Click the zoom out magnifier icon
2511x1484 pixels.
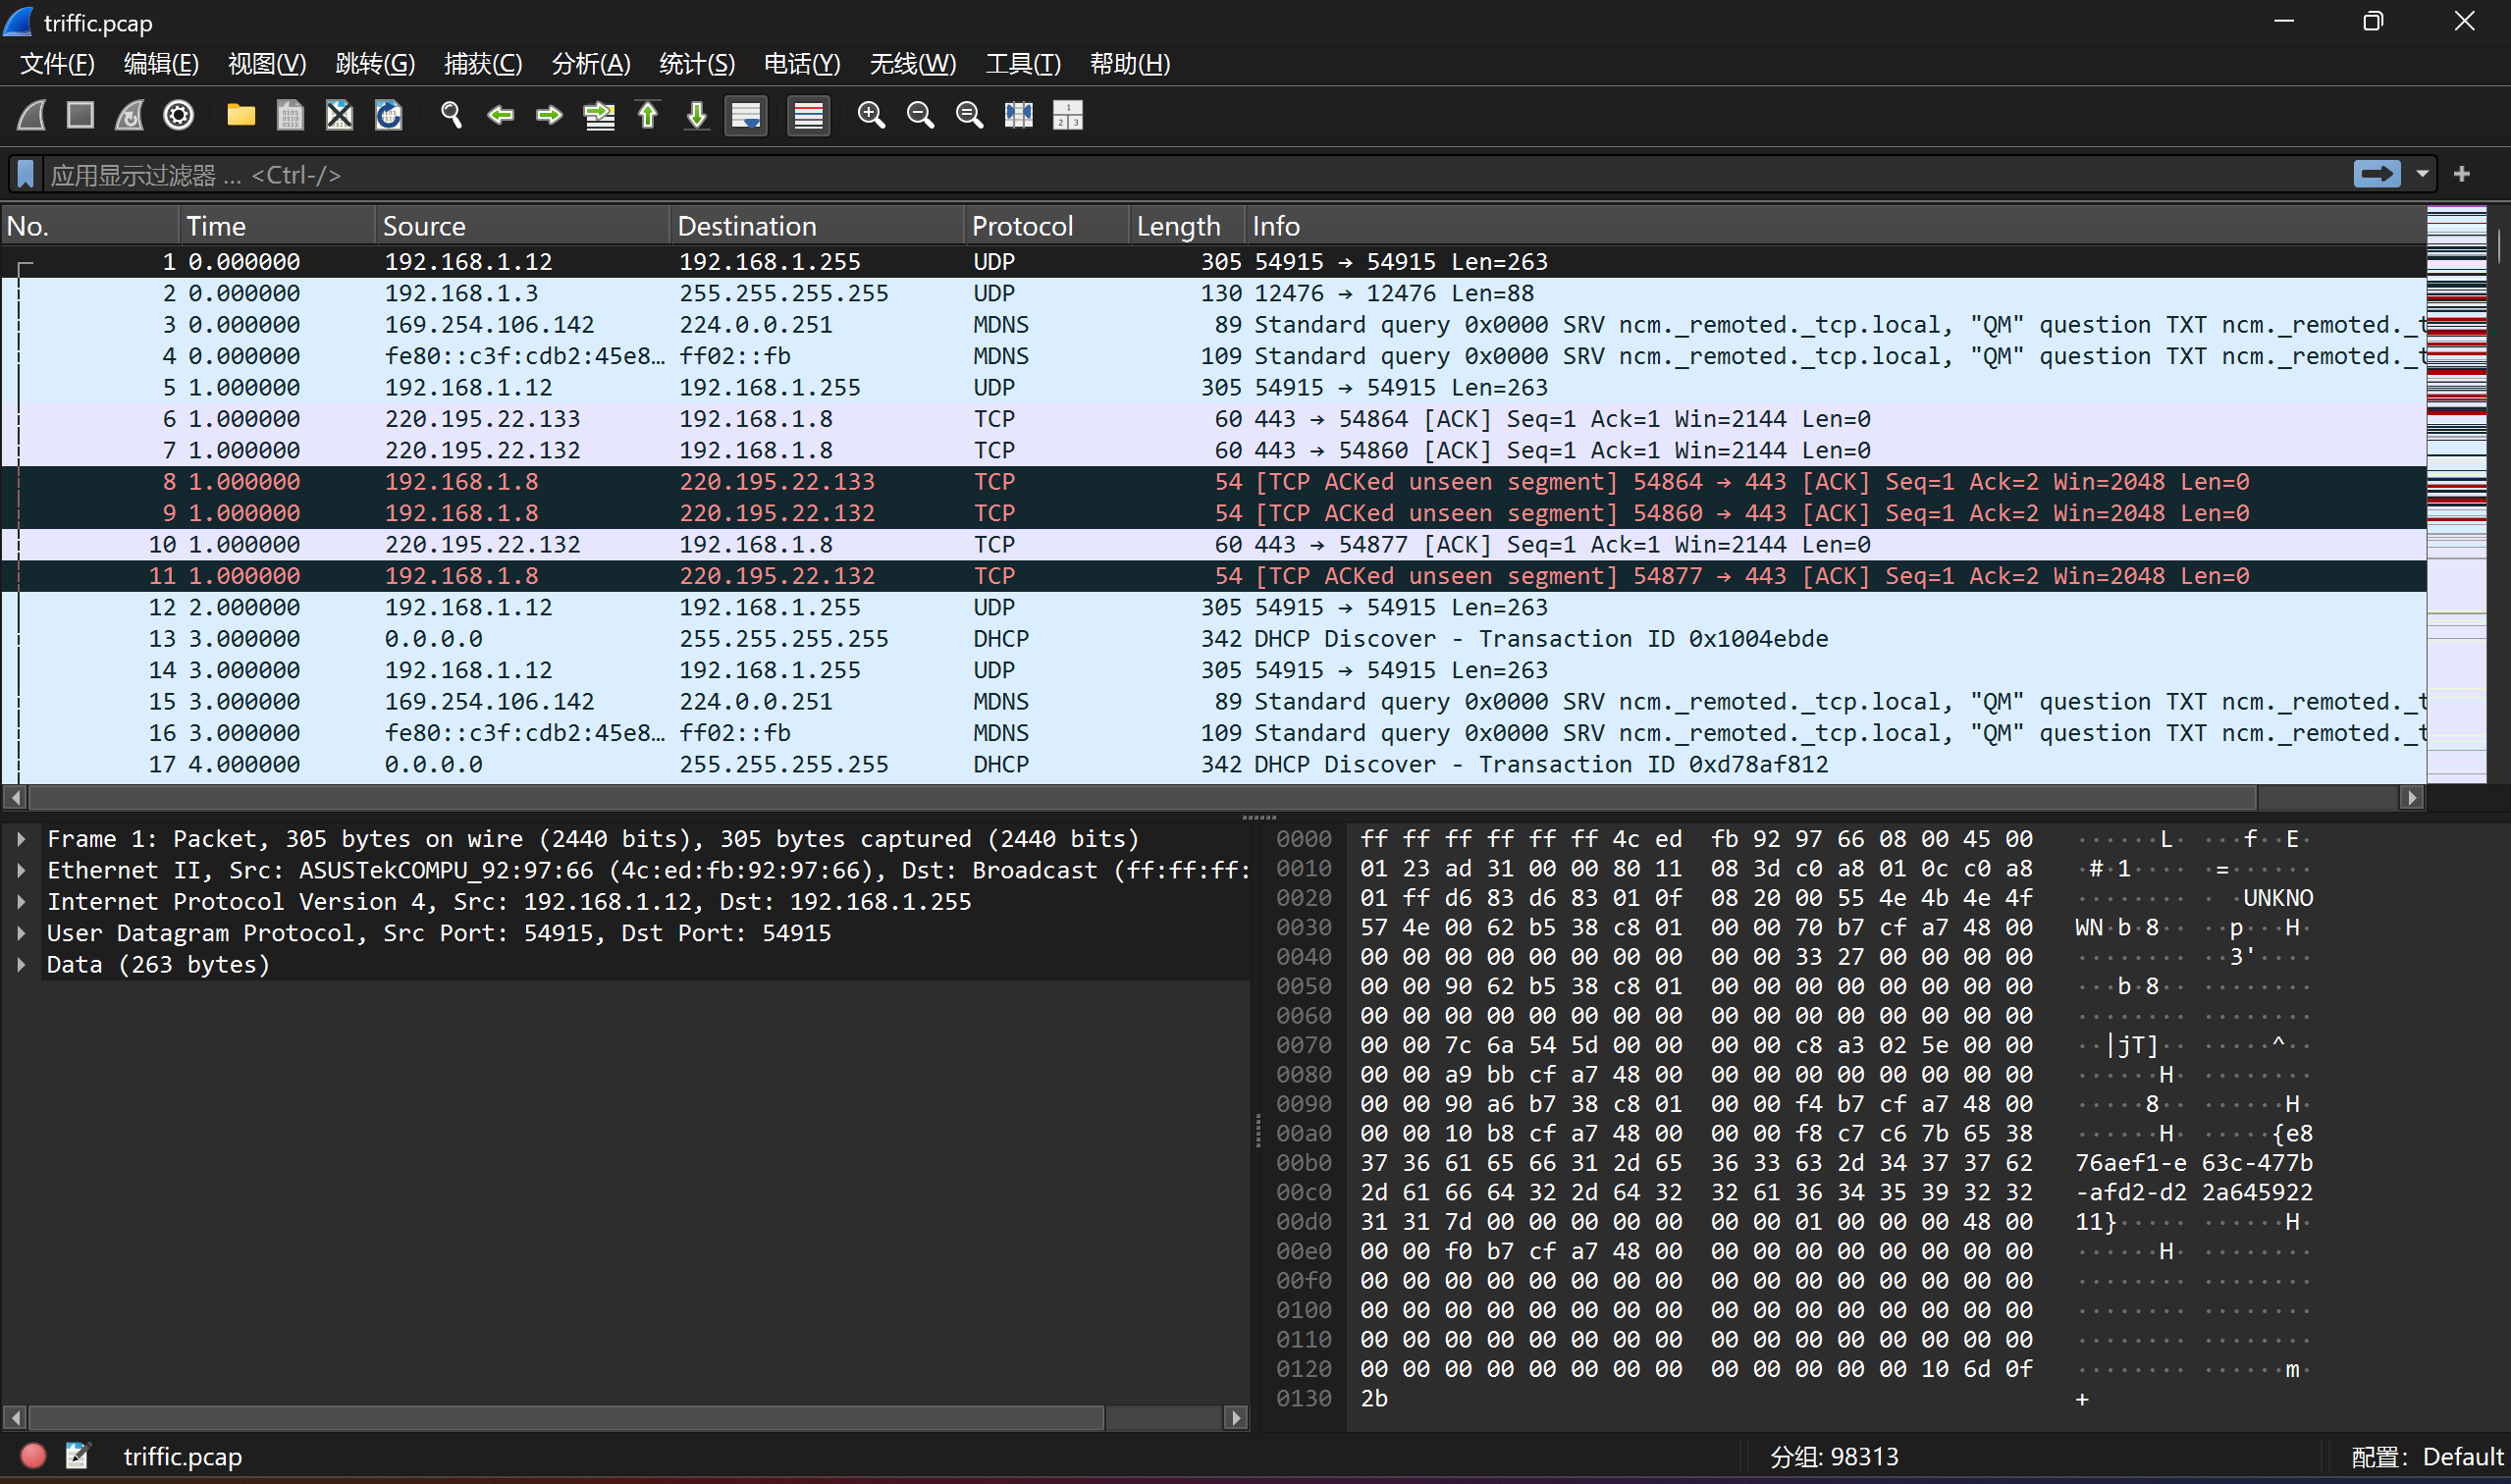[x=920, y=115]
